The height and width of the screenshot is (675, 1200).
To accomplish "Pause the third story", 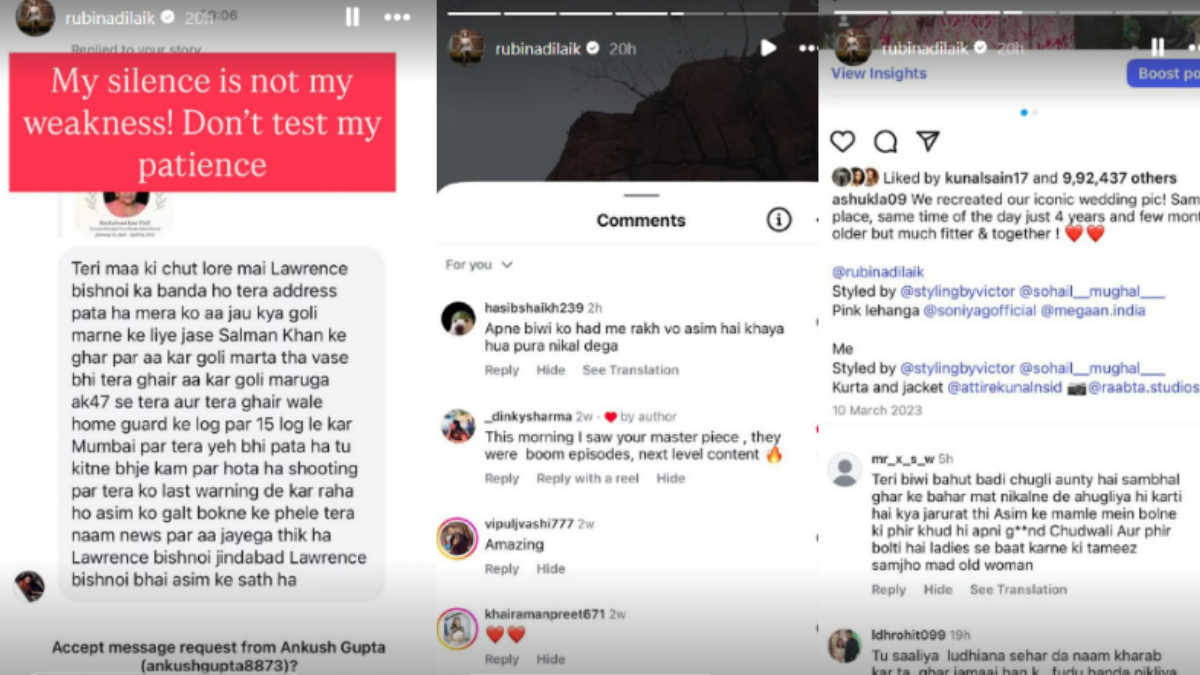I will pos(1157,47).
